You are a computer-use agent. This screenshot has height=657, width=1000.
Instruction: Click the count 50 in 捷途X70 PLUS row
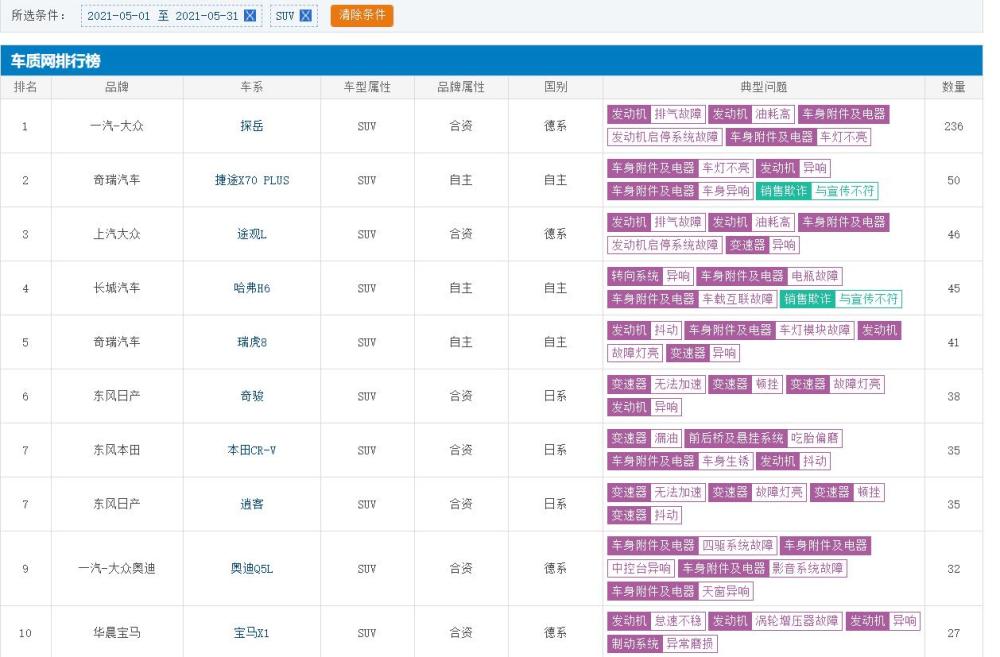[953, 181]
